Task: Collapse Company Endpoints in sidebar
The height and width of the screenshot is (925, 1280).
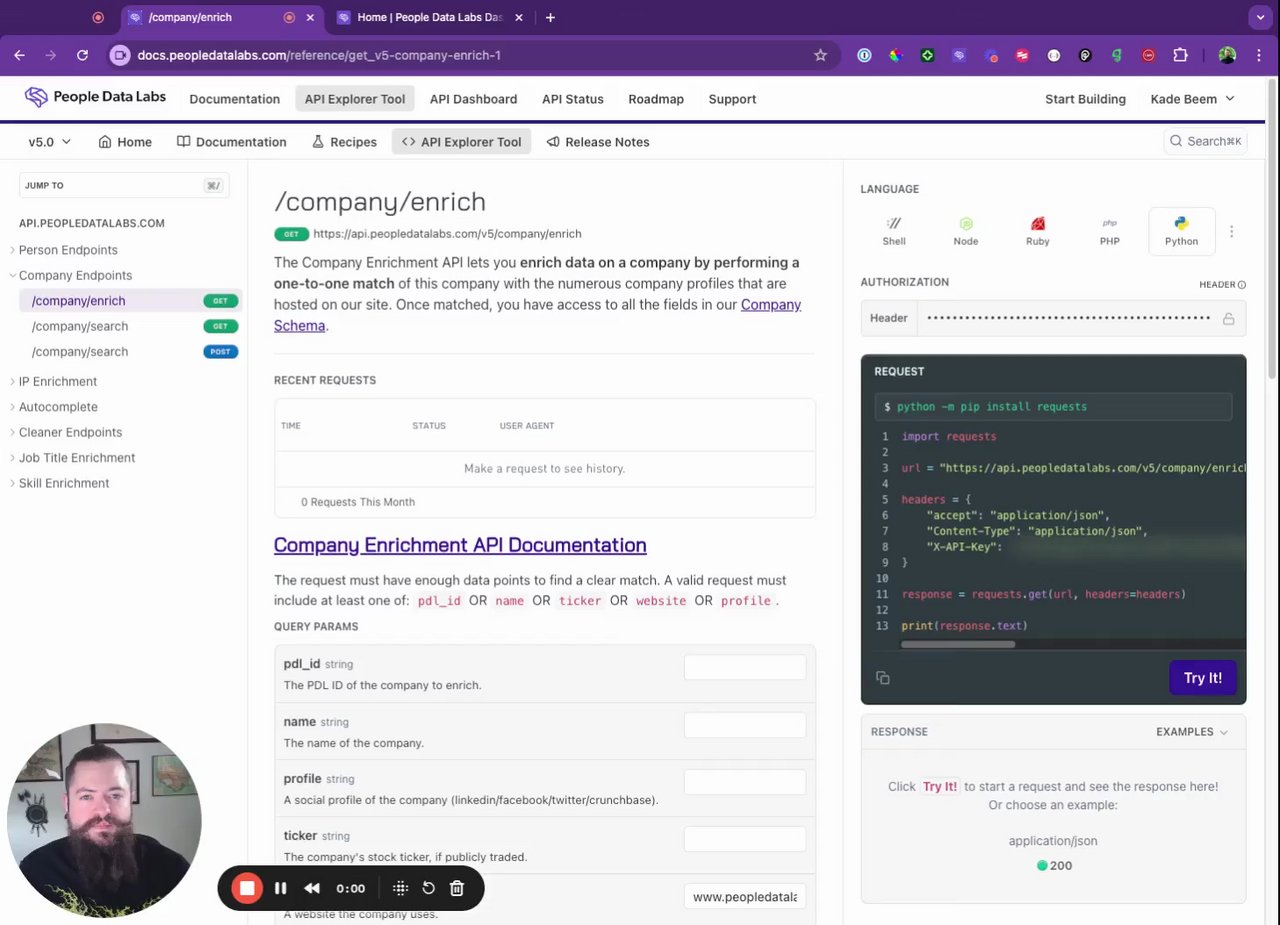Action: click(75, 275)
